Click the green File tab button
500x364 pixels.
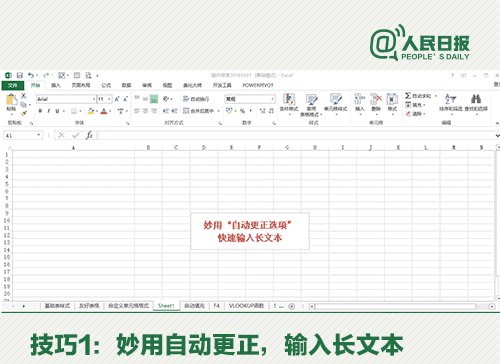click(13, 85)
